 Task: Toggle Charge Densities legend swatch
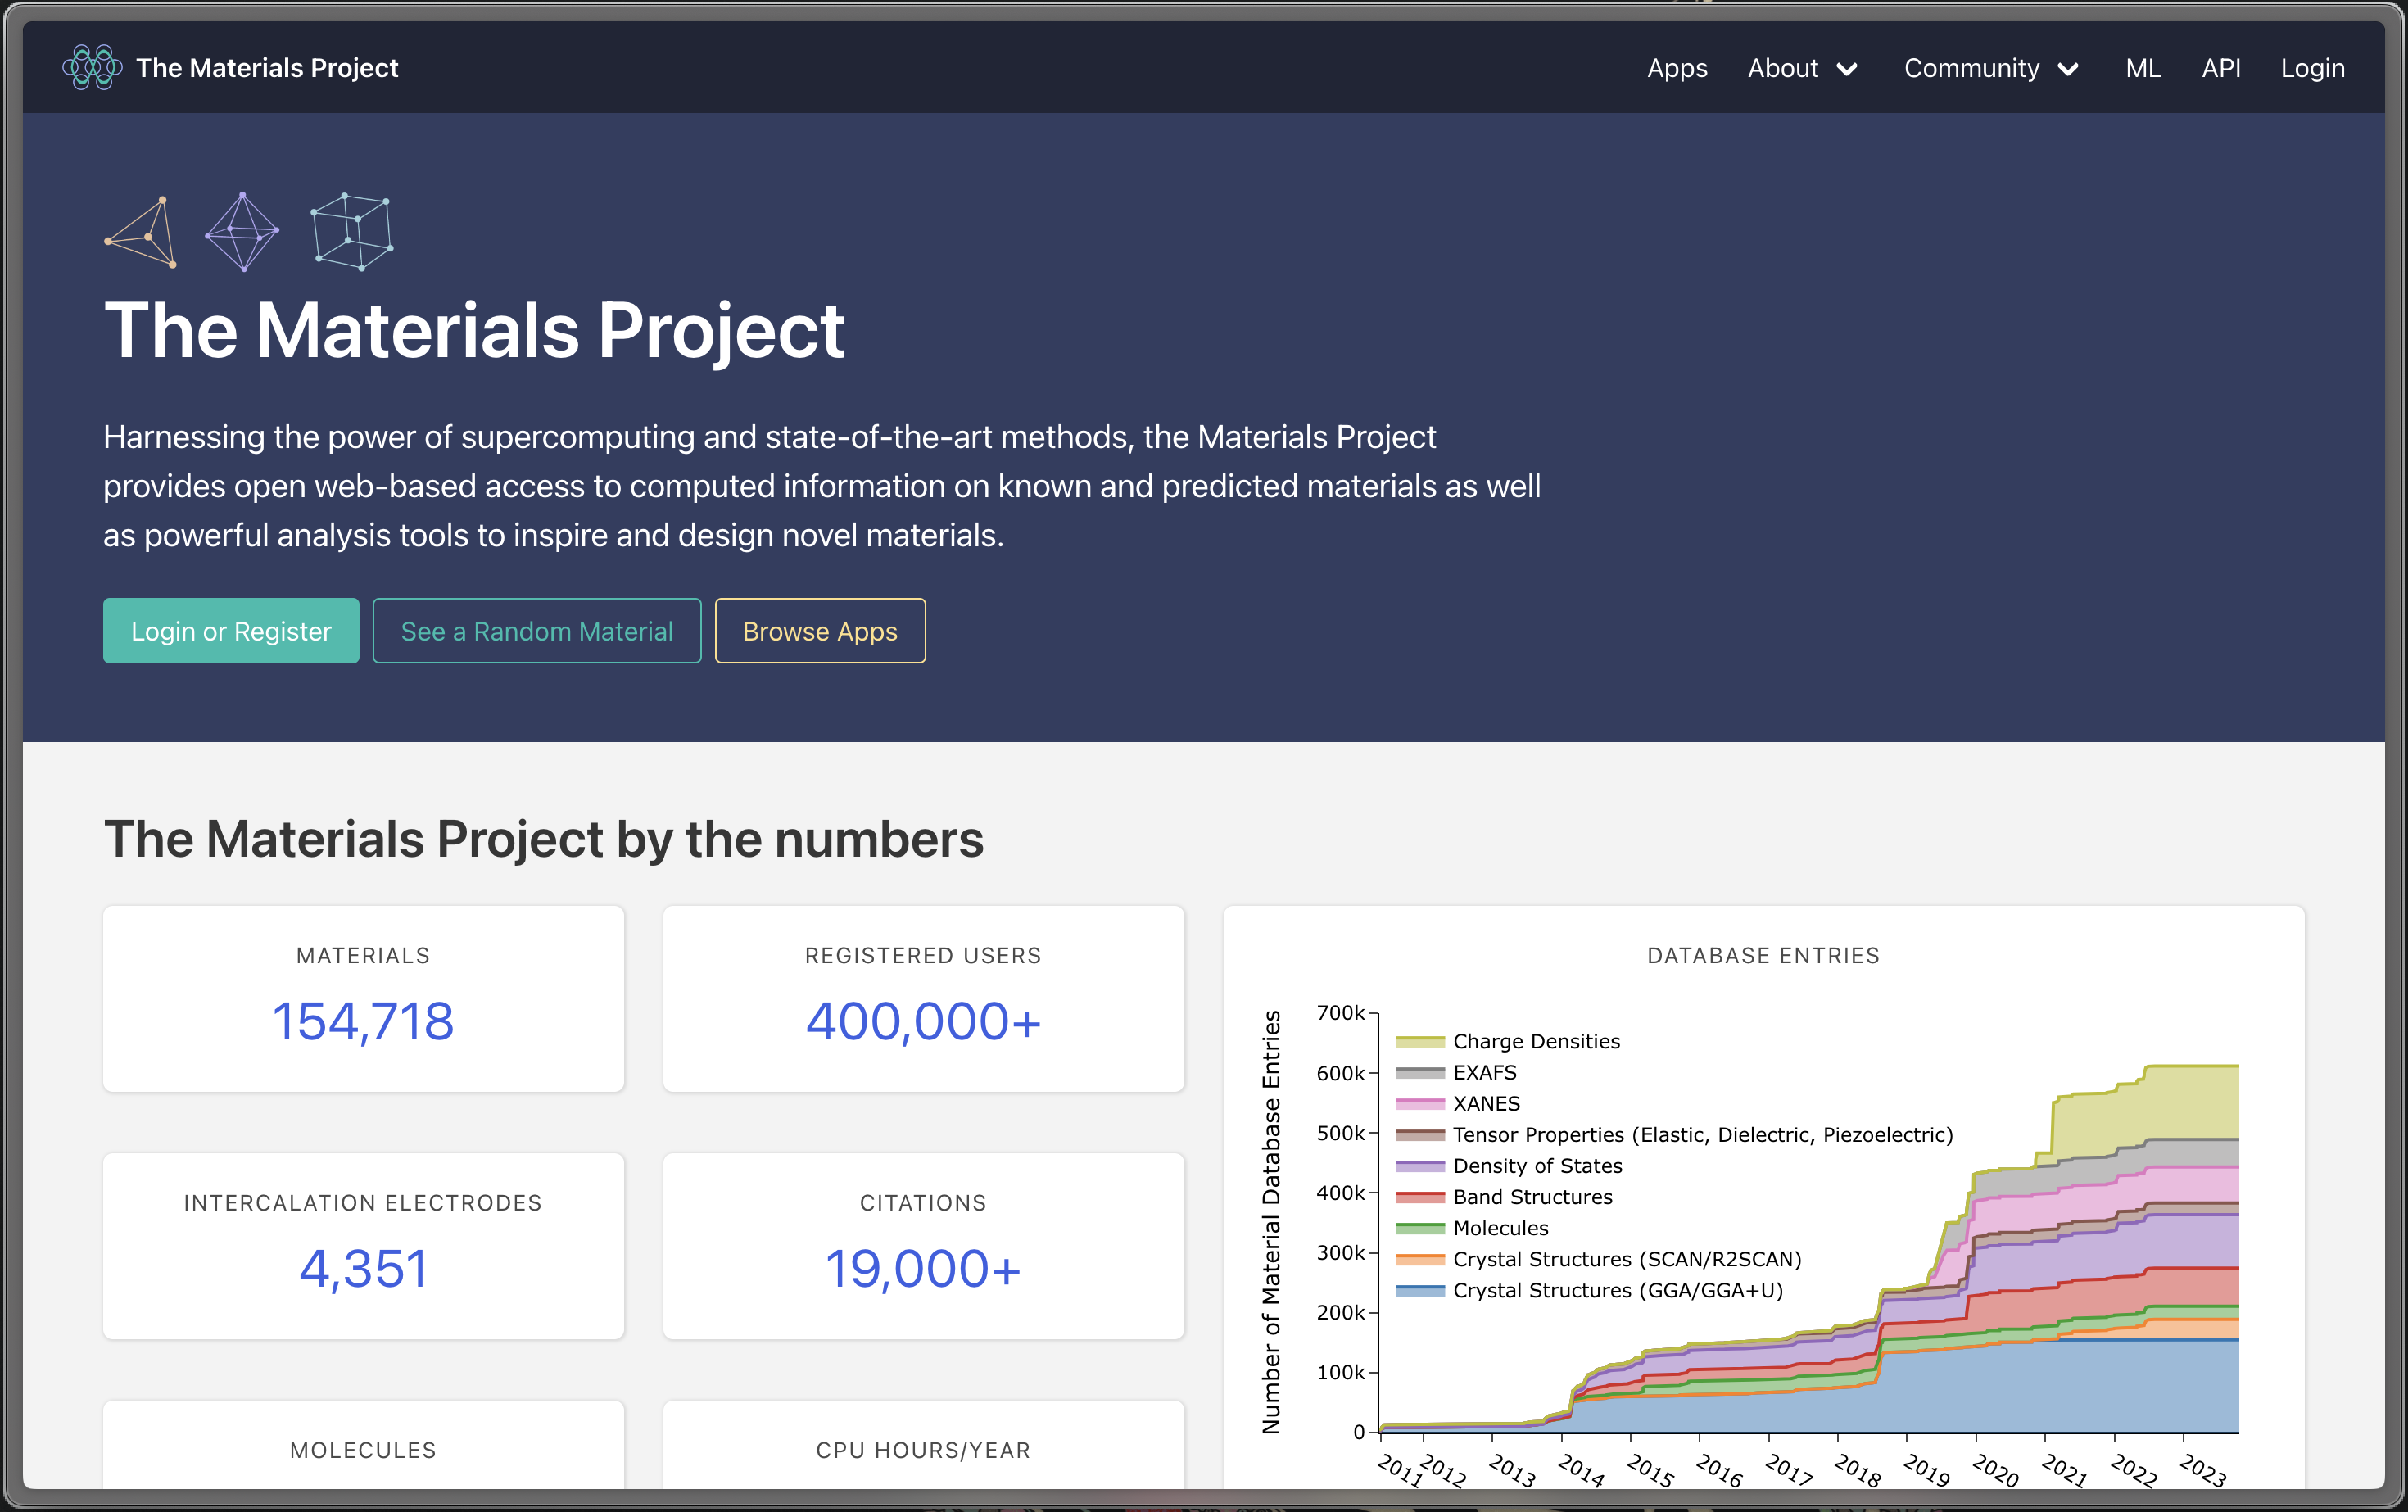click(x=1420, y=1041)
